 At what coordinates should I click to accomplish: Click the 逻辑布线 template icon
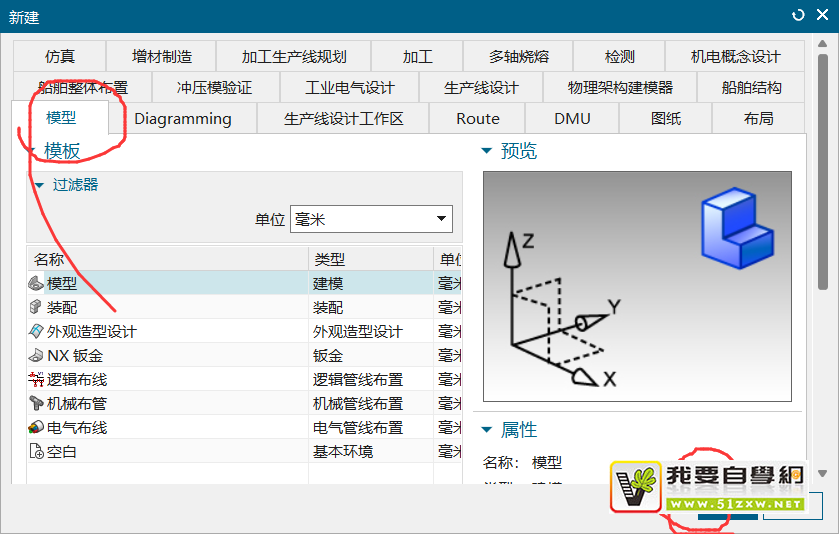pyautogui.click(x=36, y=379)
